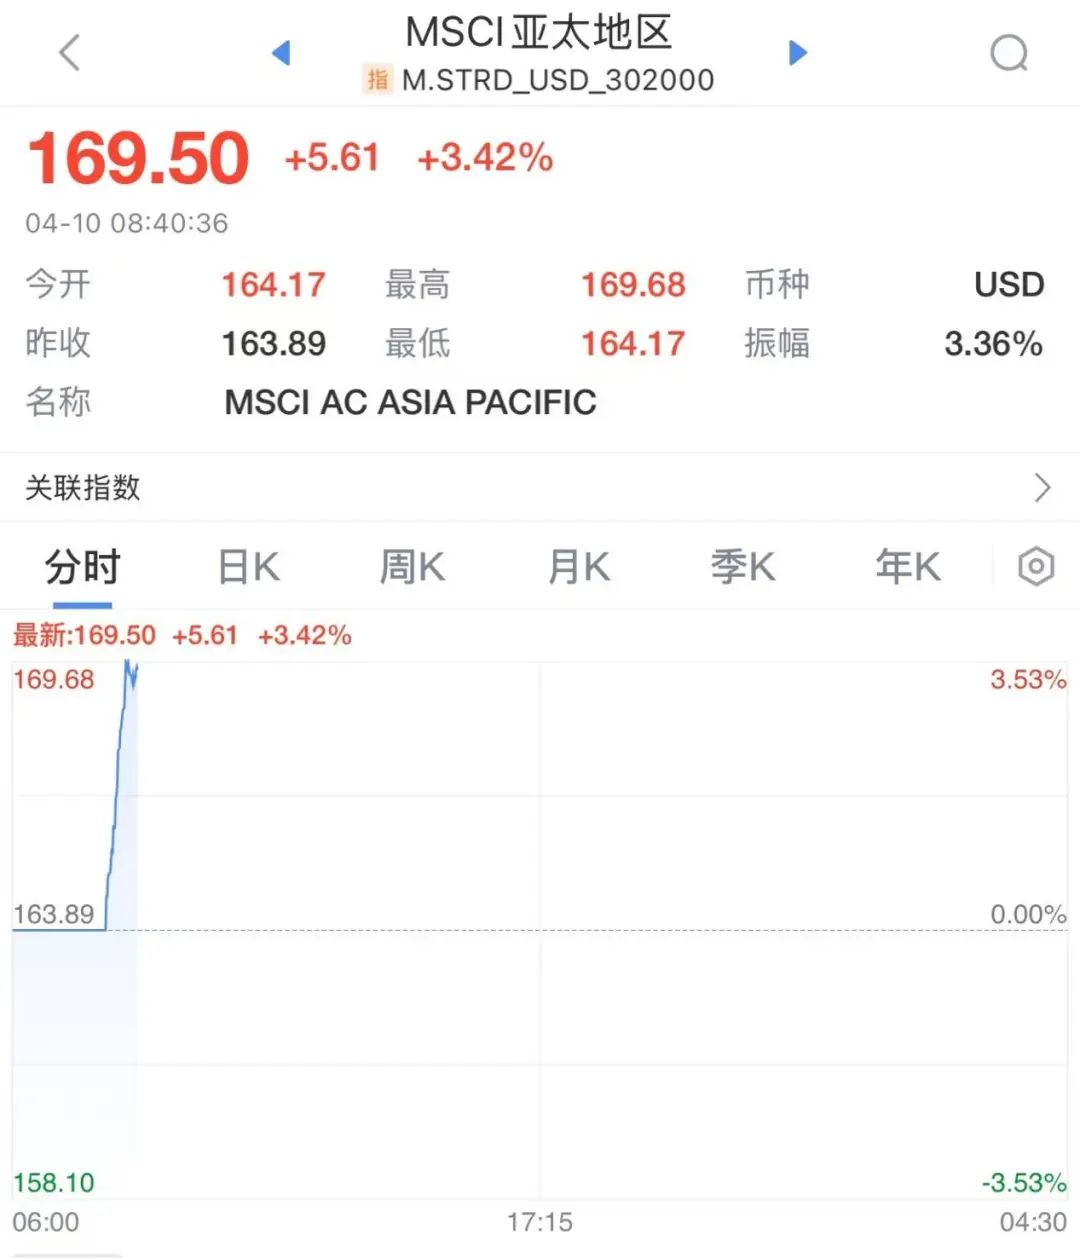Image resolution: width=1080 pixels, height=1258 pixels.
Task: Tap the 169.50 latest price
Action: click(138, 158)
